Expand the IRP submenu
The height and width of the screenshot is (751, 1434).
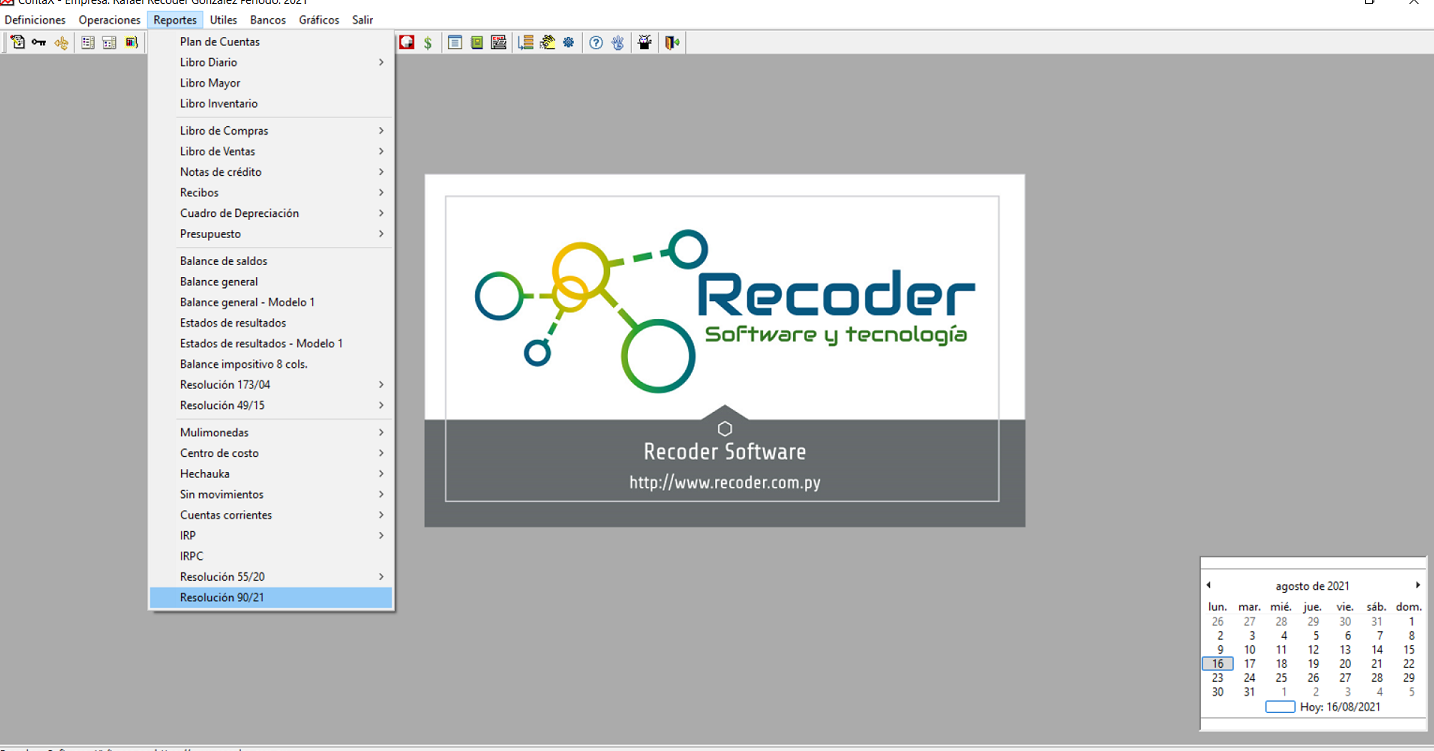tap(271, 536)
